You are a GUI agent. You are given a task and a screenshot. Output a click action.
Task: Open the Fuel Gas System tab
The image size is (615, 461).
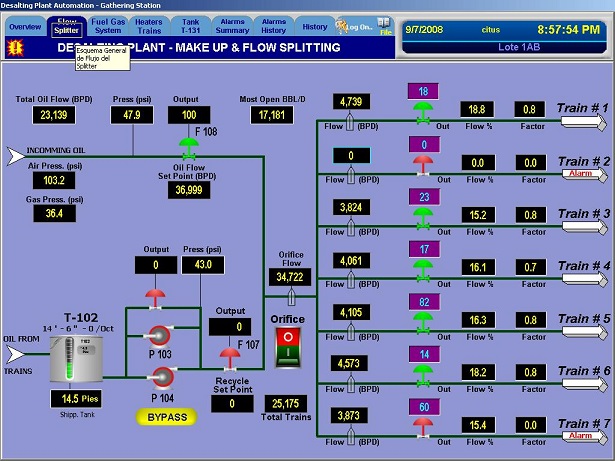(x=107, y=25)
